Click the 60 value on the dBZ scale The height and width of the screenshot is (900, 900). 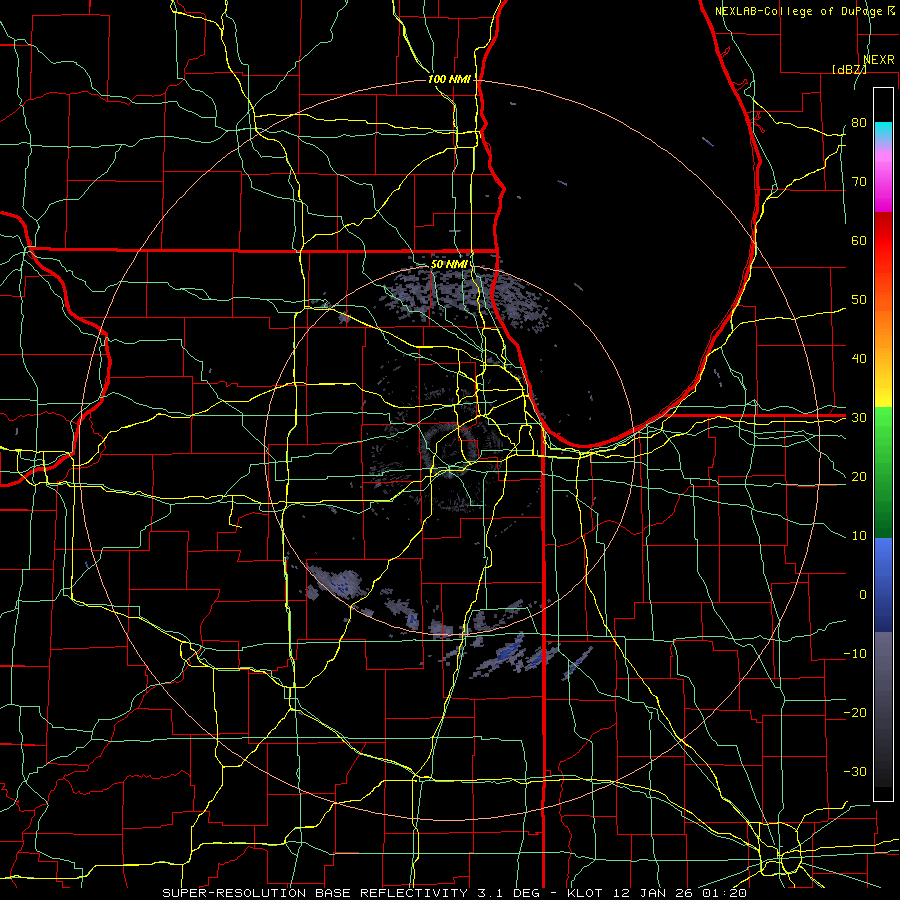[859, 240]
